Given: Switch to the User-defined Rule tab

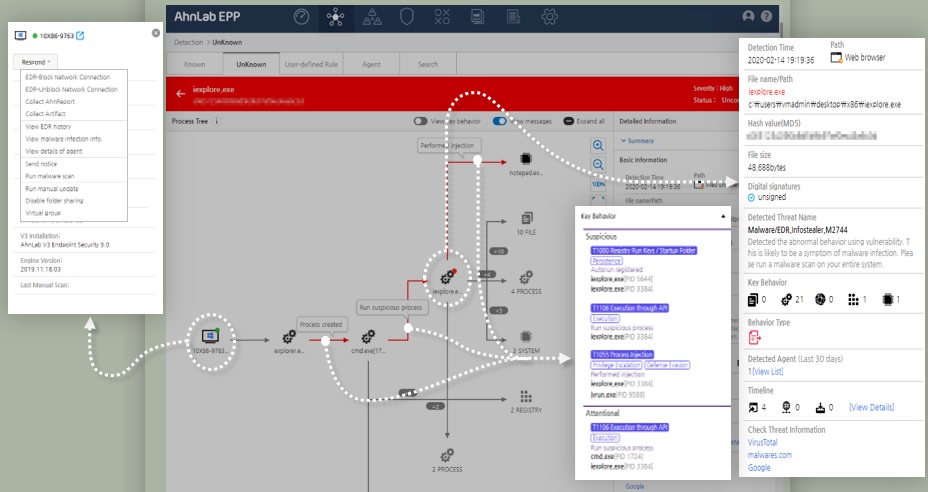Looking at the screenshot, I should click(310, 64).
